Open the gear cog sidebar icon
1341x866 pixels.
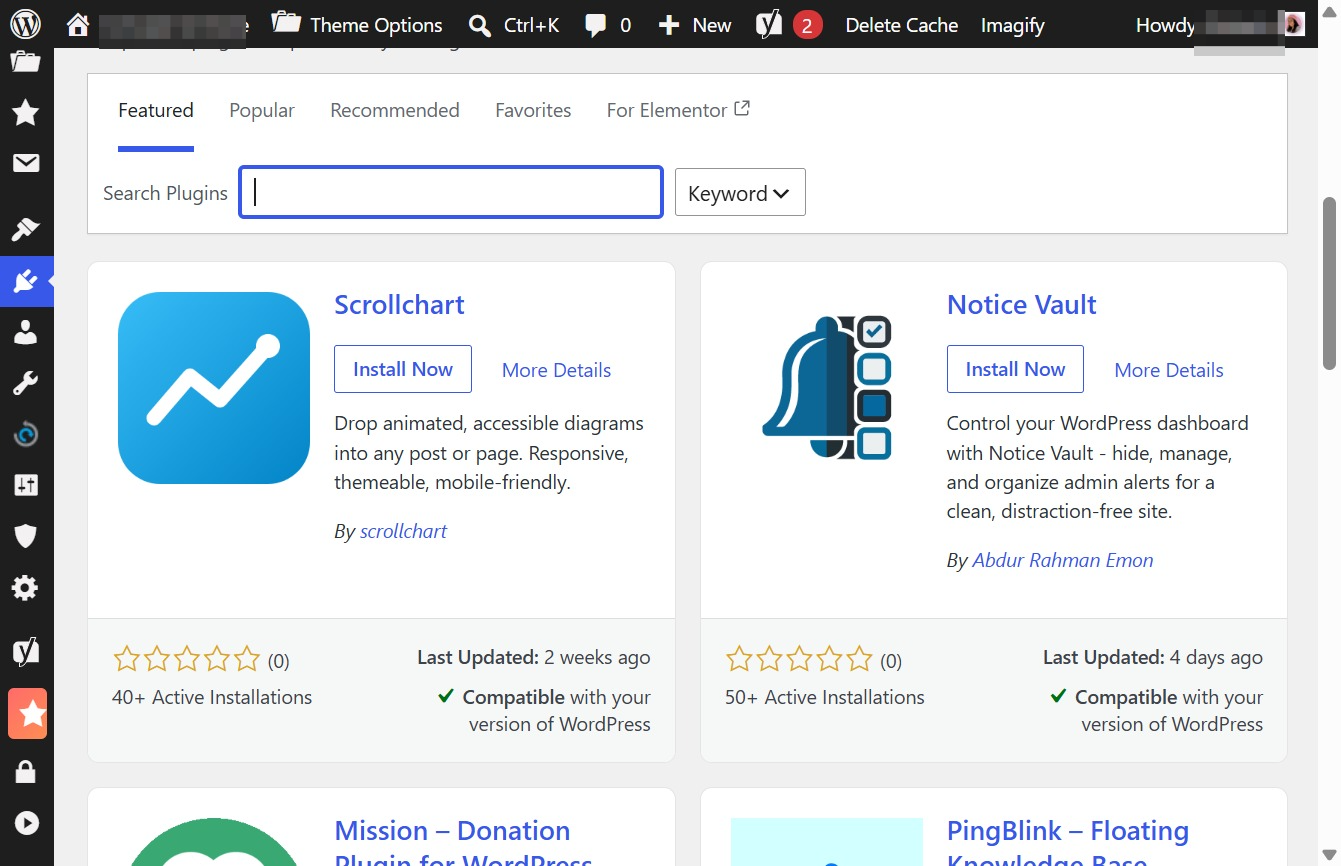[x=25, y=587]
